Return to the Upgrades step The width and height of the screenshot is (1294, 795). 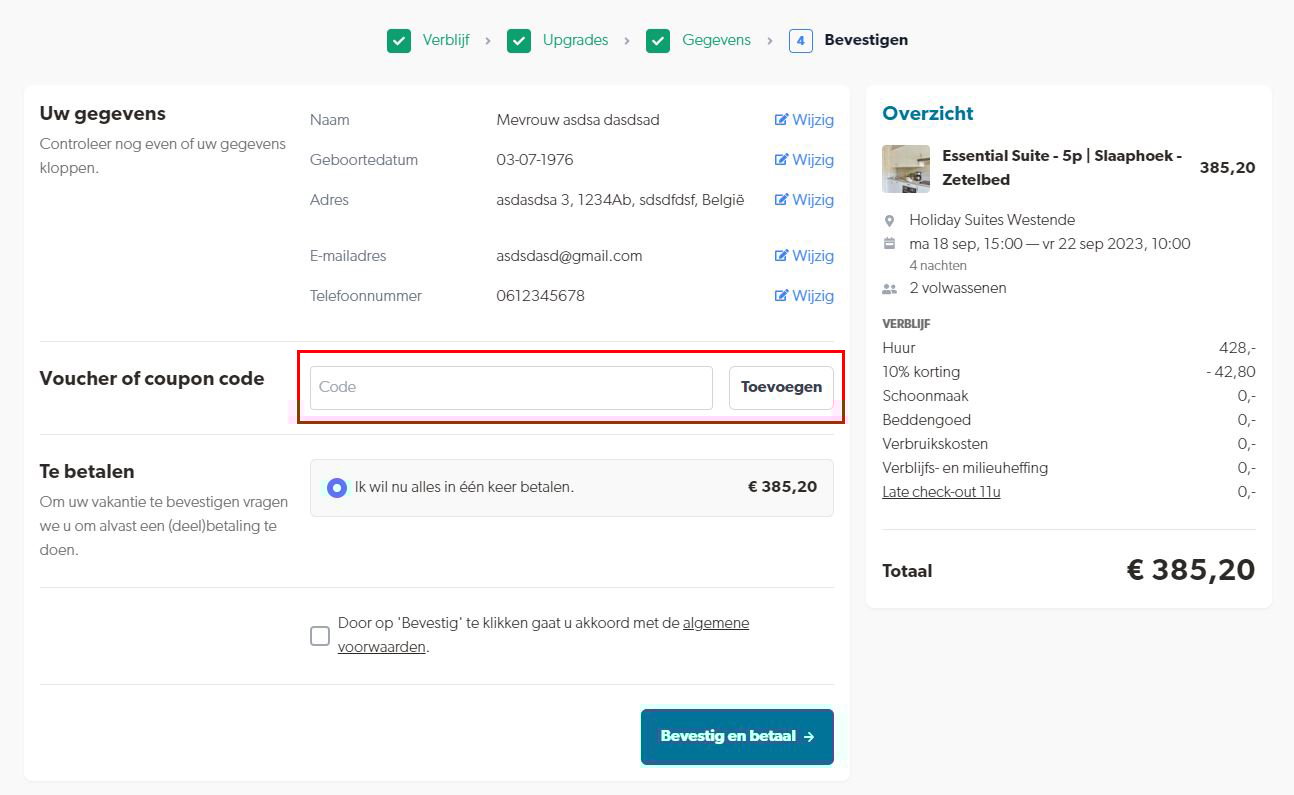575,41
